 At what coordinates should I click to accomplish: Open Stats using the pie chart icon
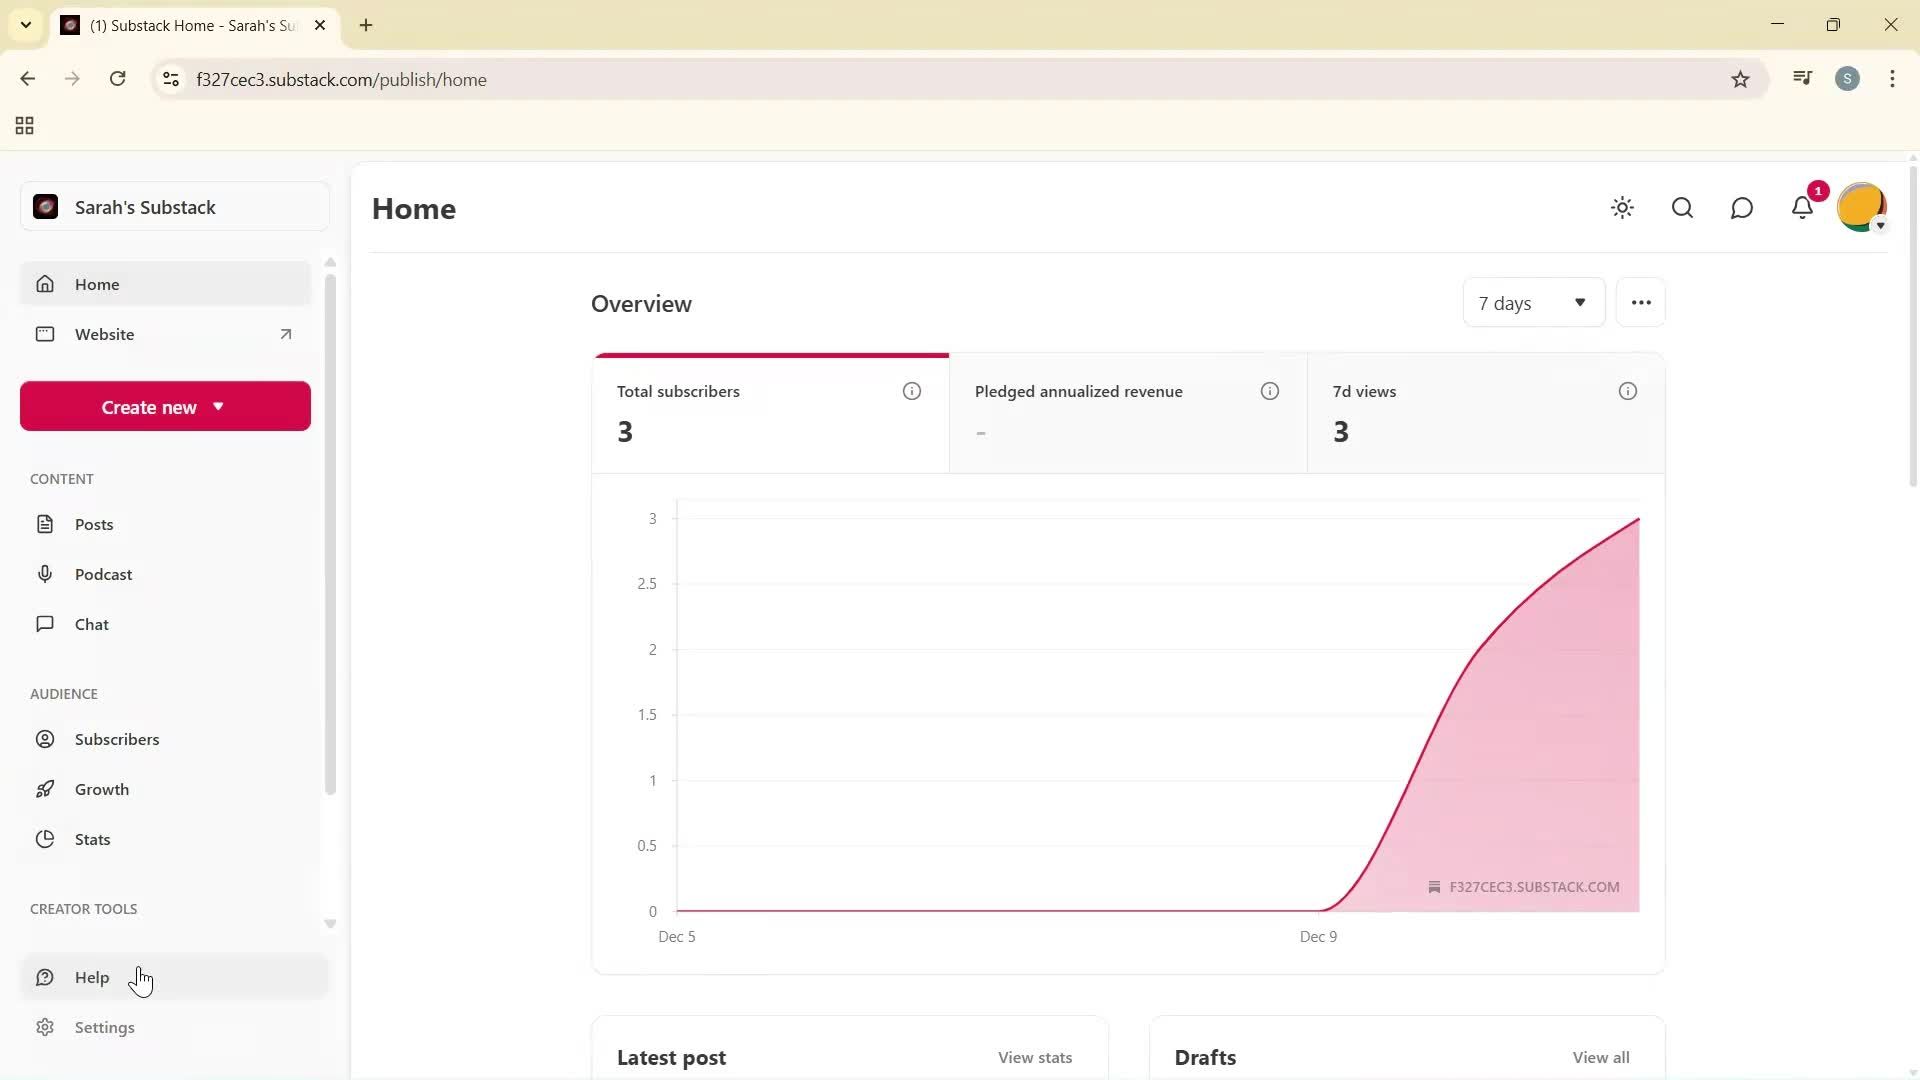46,839
